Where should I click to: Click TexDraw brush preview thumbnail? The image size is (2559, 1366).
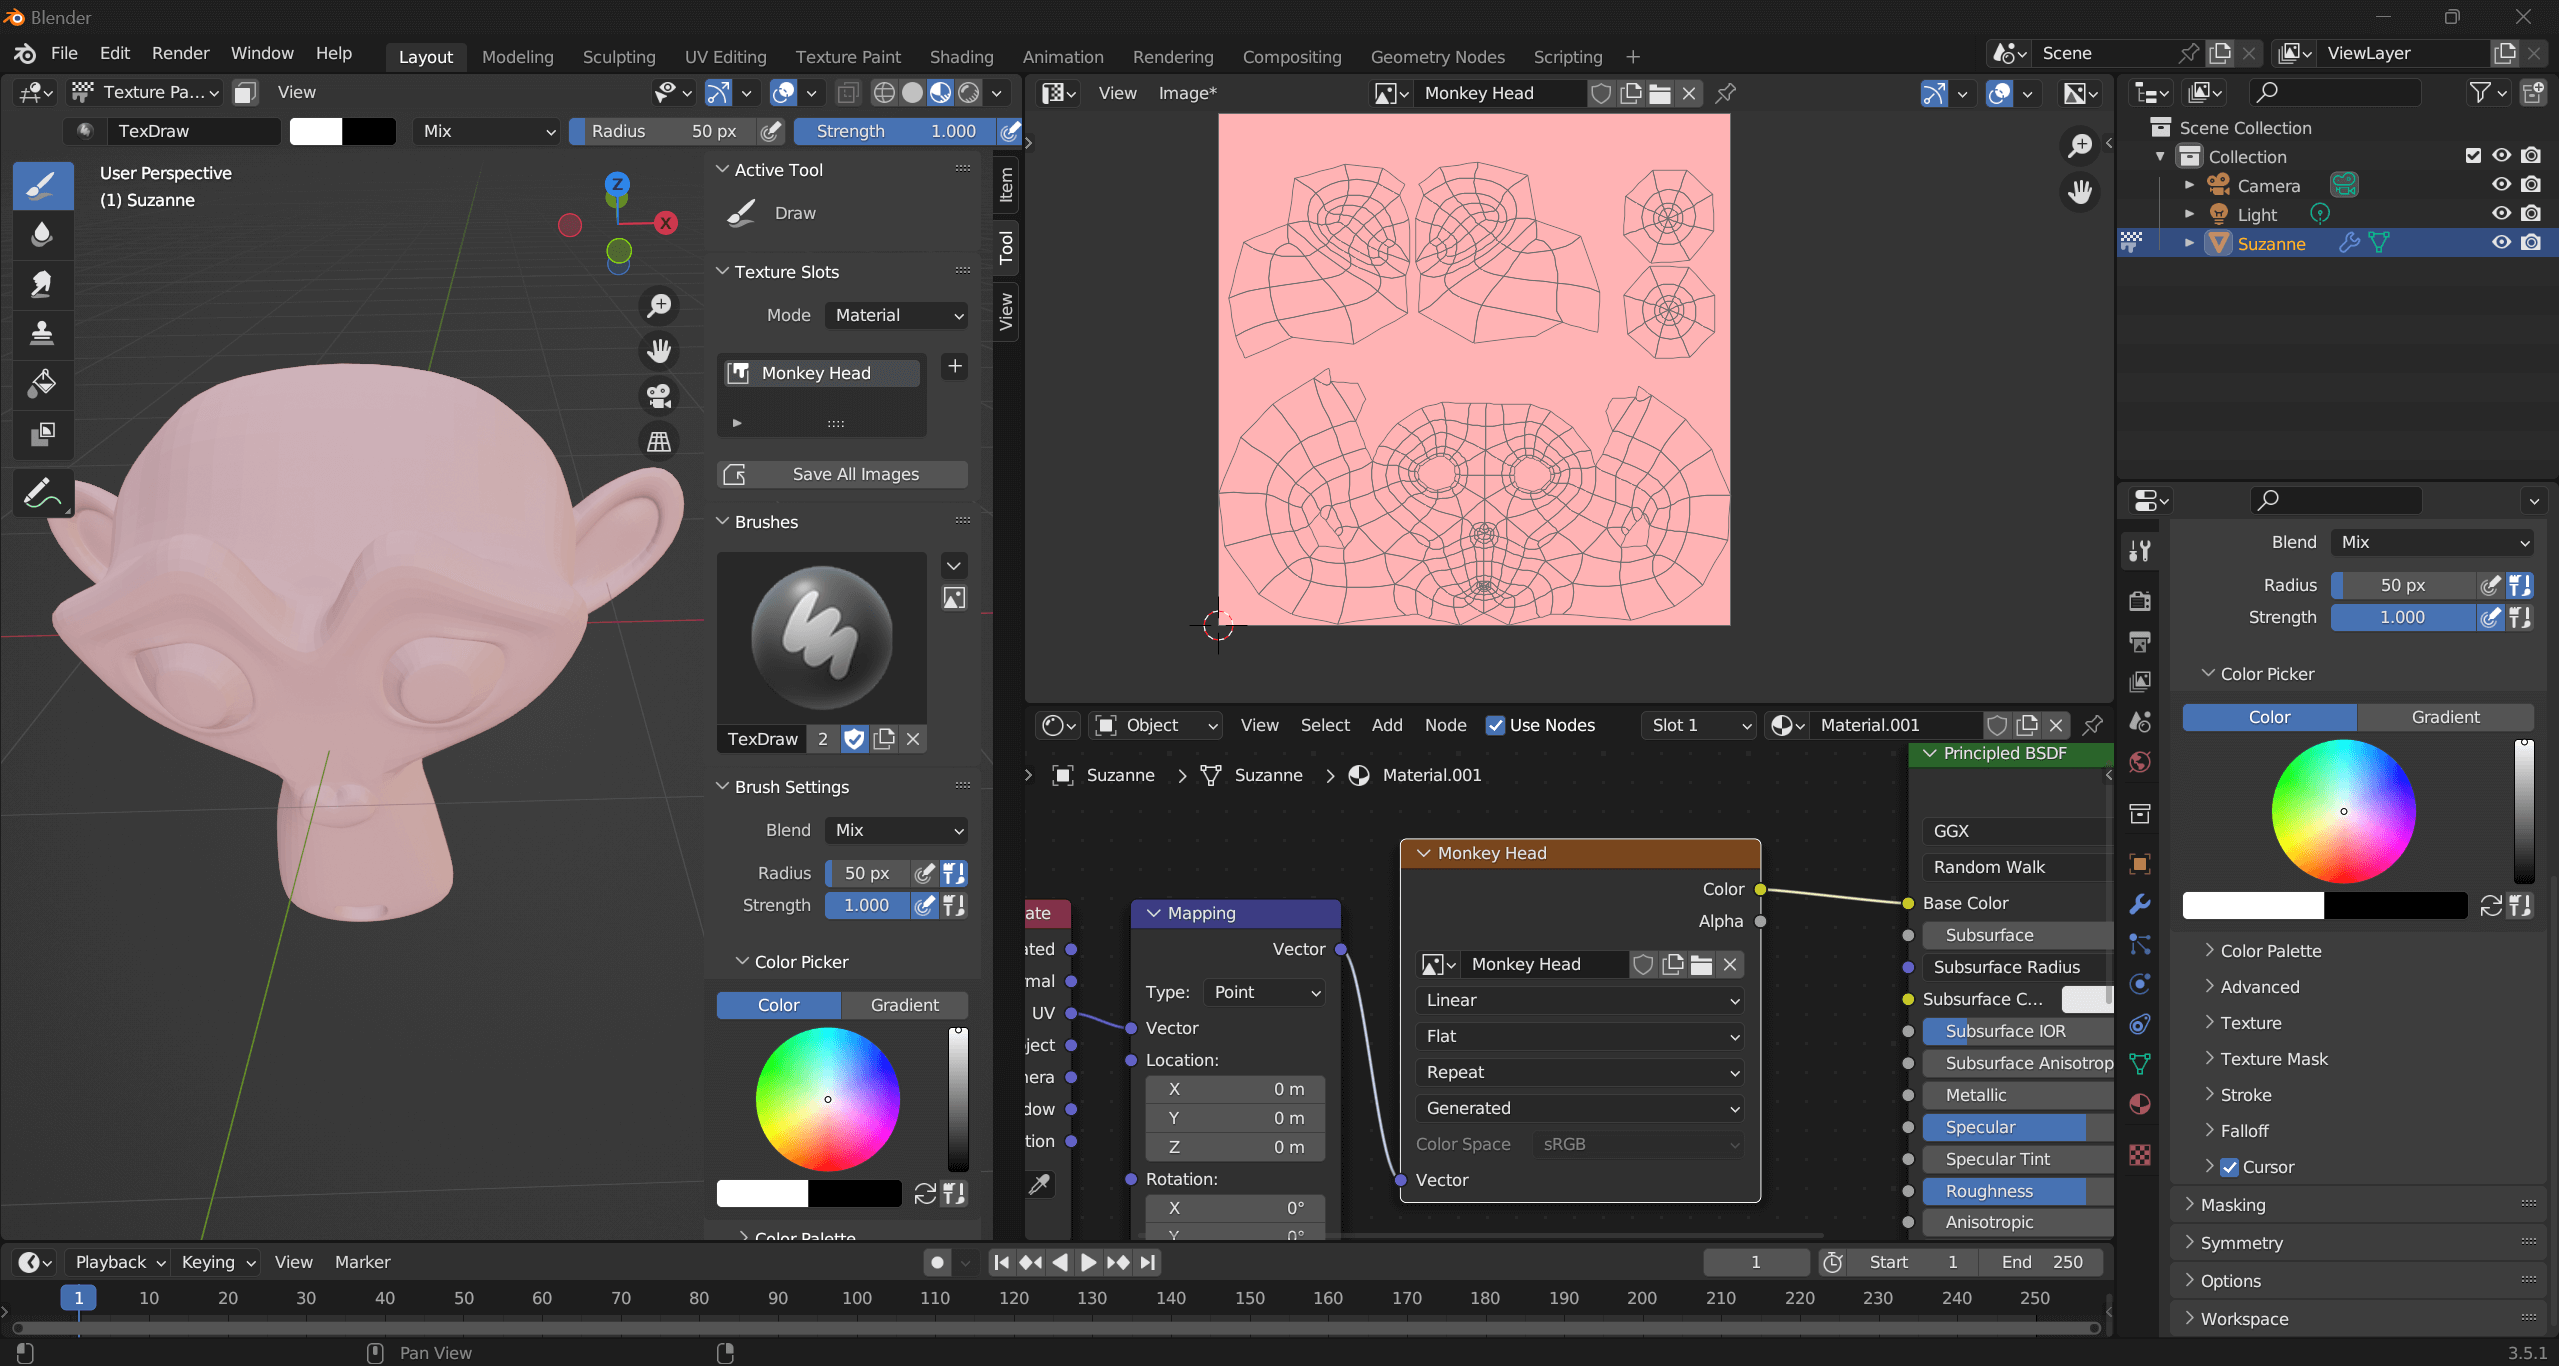click(822, 639)
